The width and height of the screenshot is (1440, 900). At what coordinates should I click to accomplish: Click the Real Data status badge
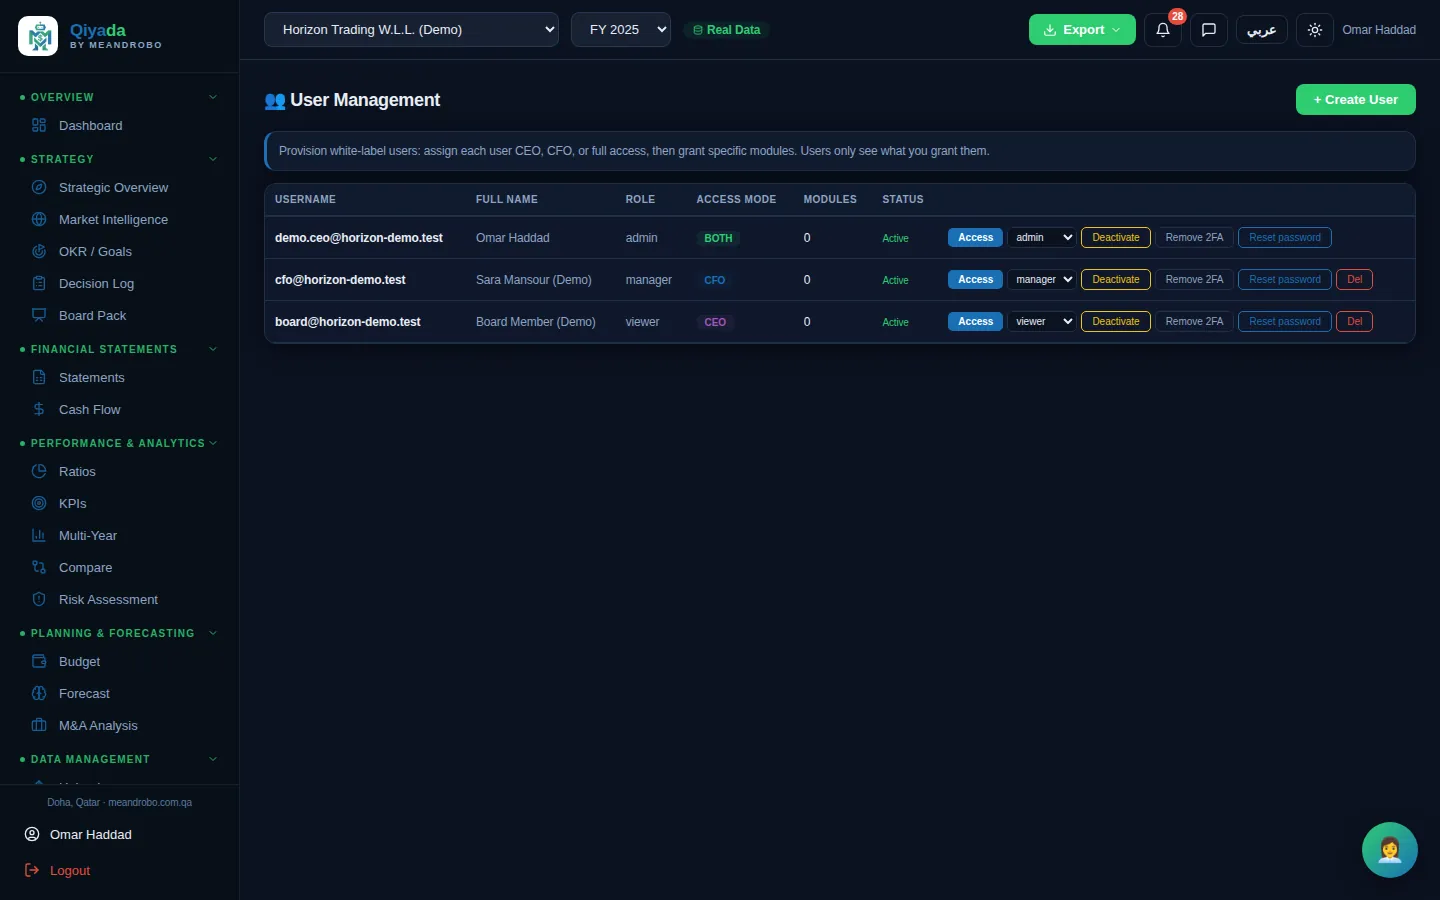pos(727,30)
